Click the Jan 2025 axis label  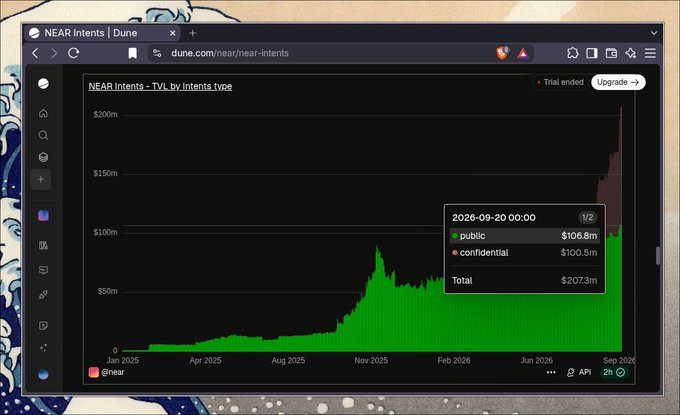(x=123, y=360)
